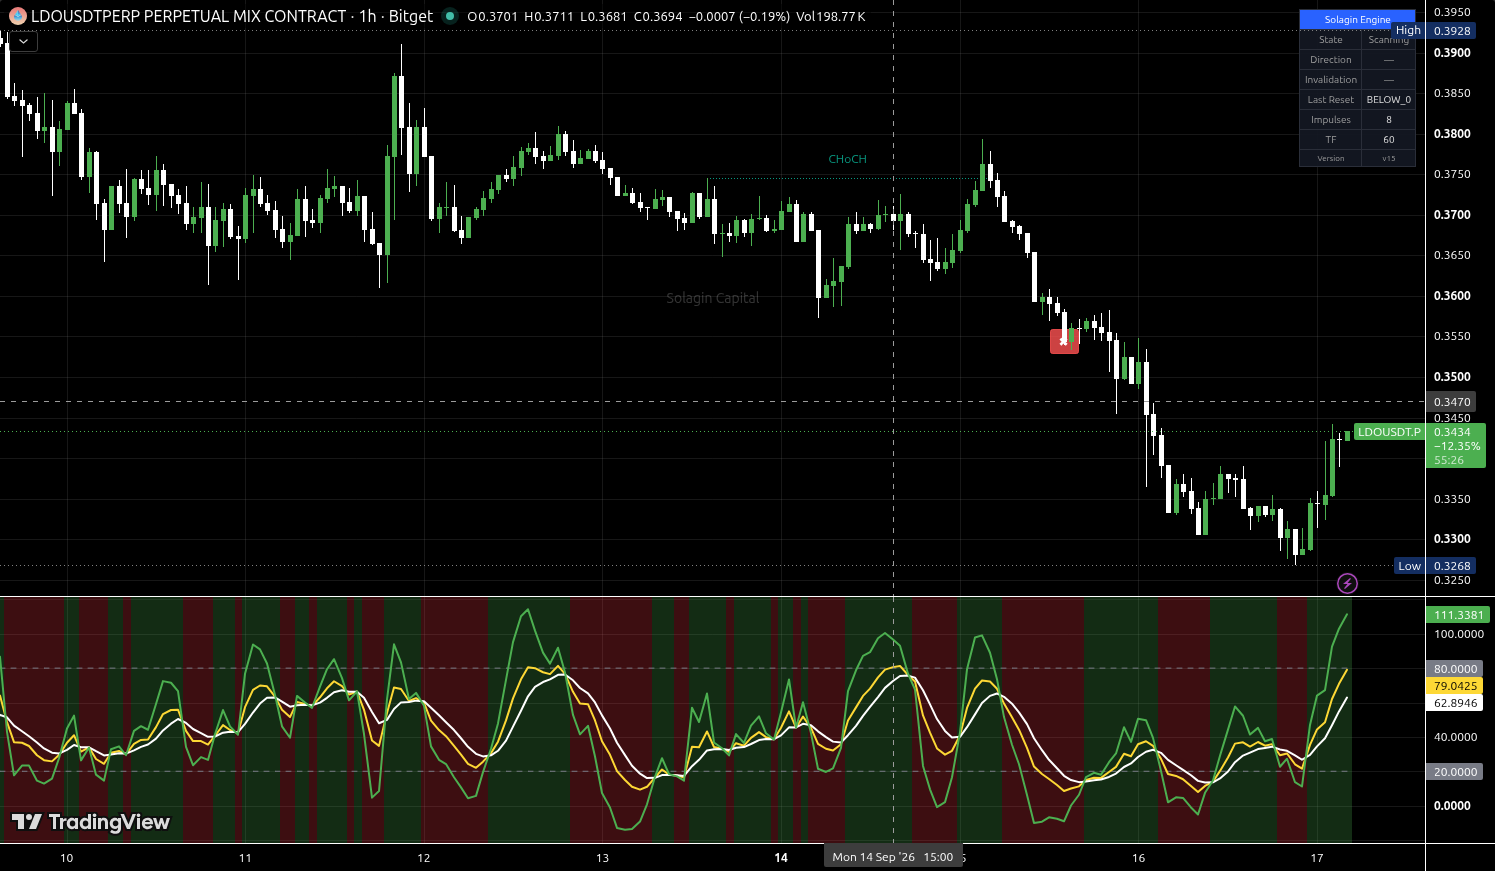1495x871 pixels.
Task: Click the Vol 198.77K legend value
Action: tap(831, 16)
